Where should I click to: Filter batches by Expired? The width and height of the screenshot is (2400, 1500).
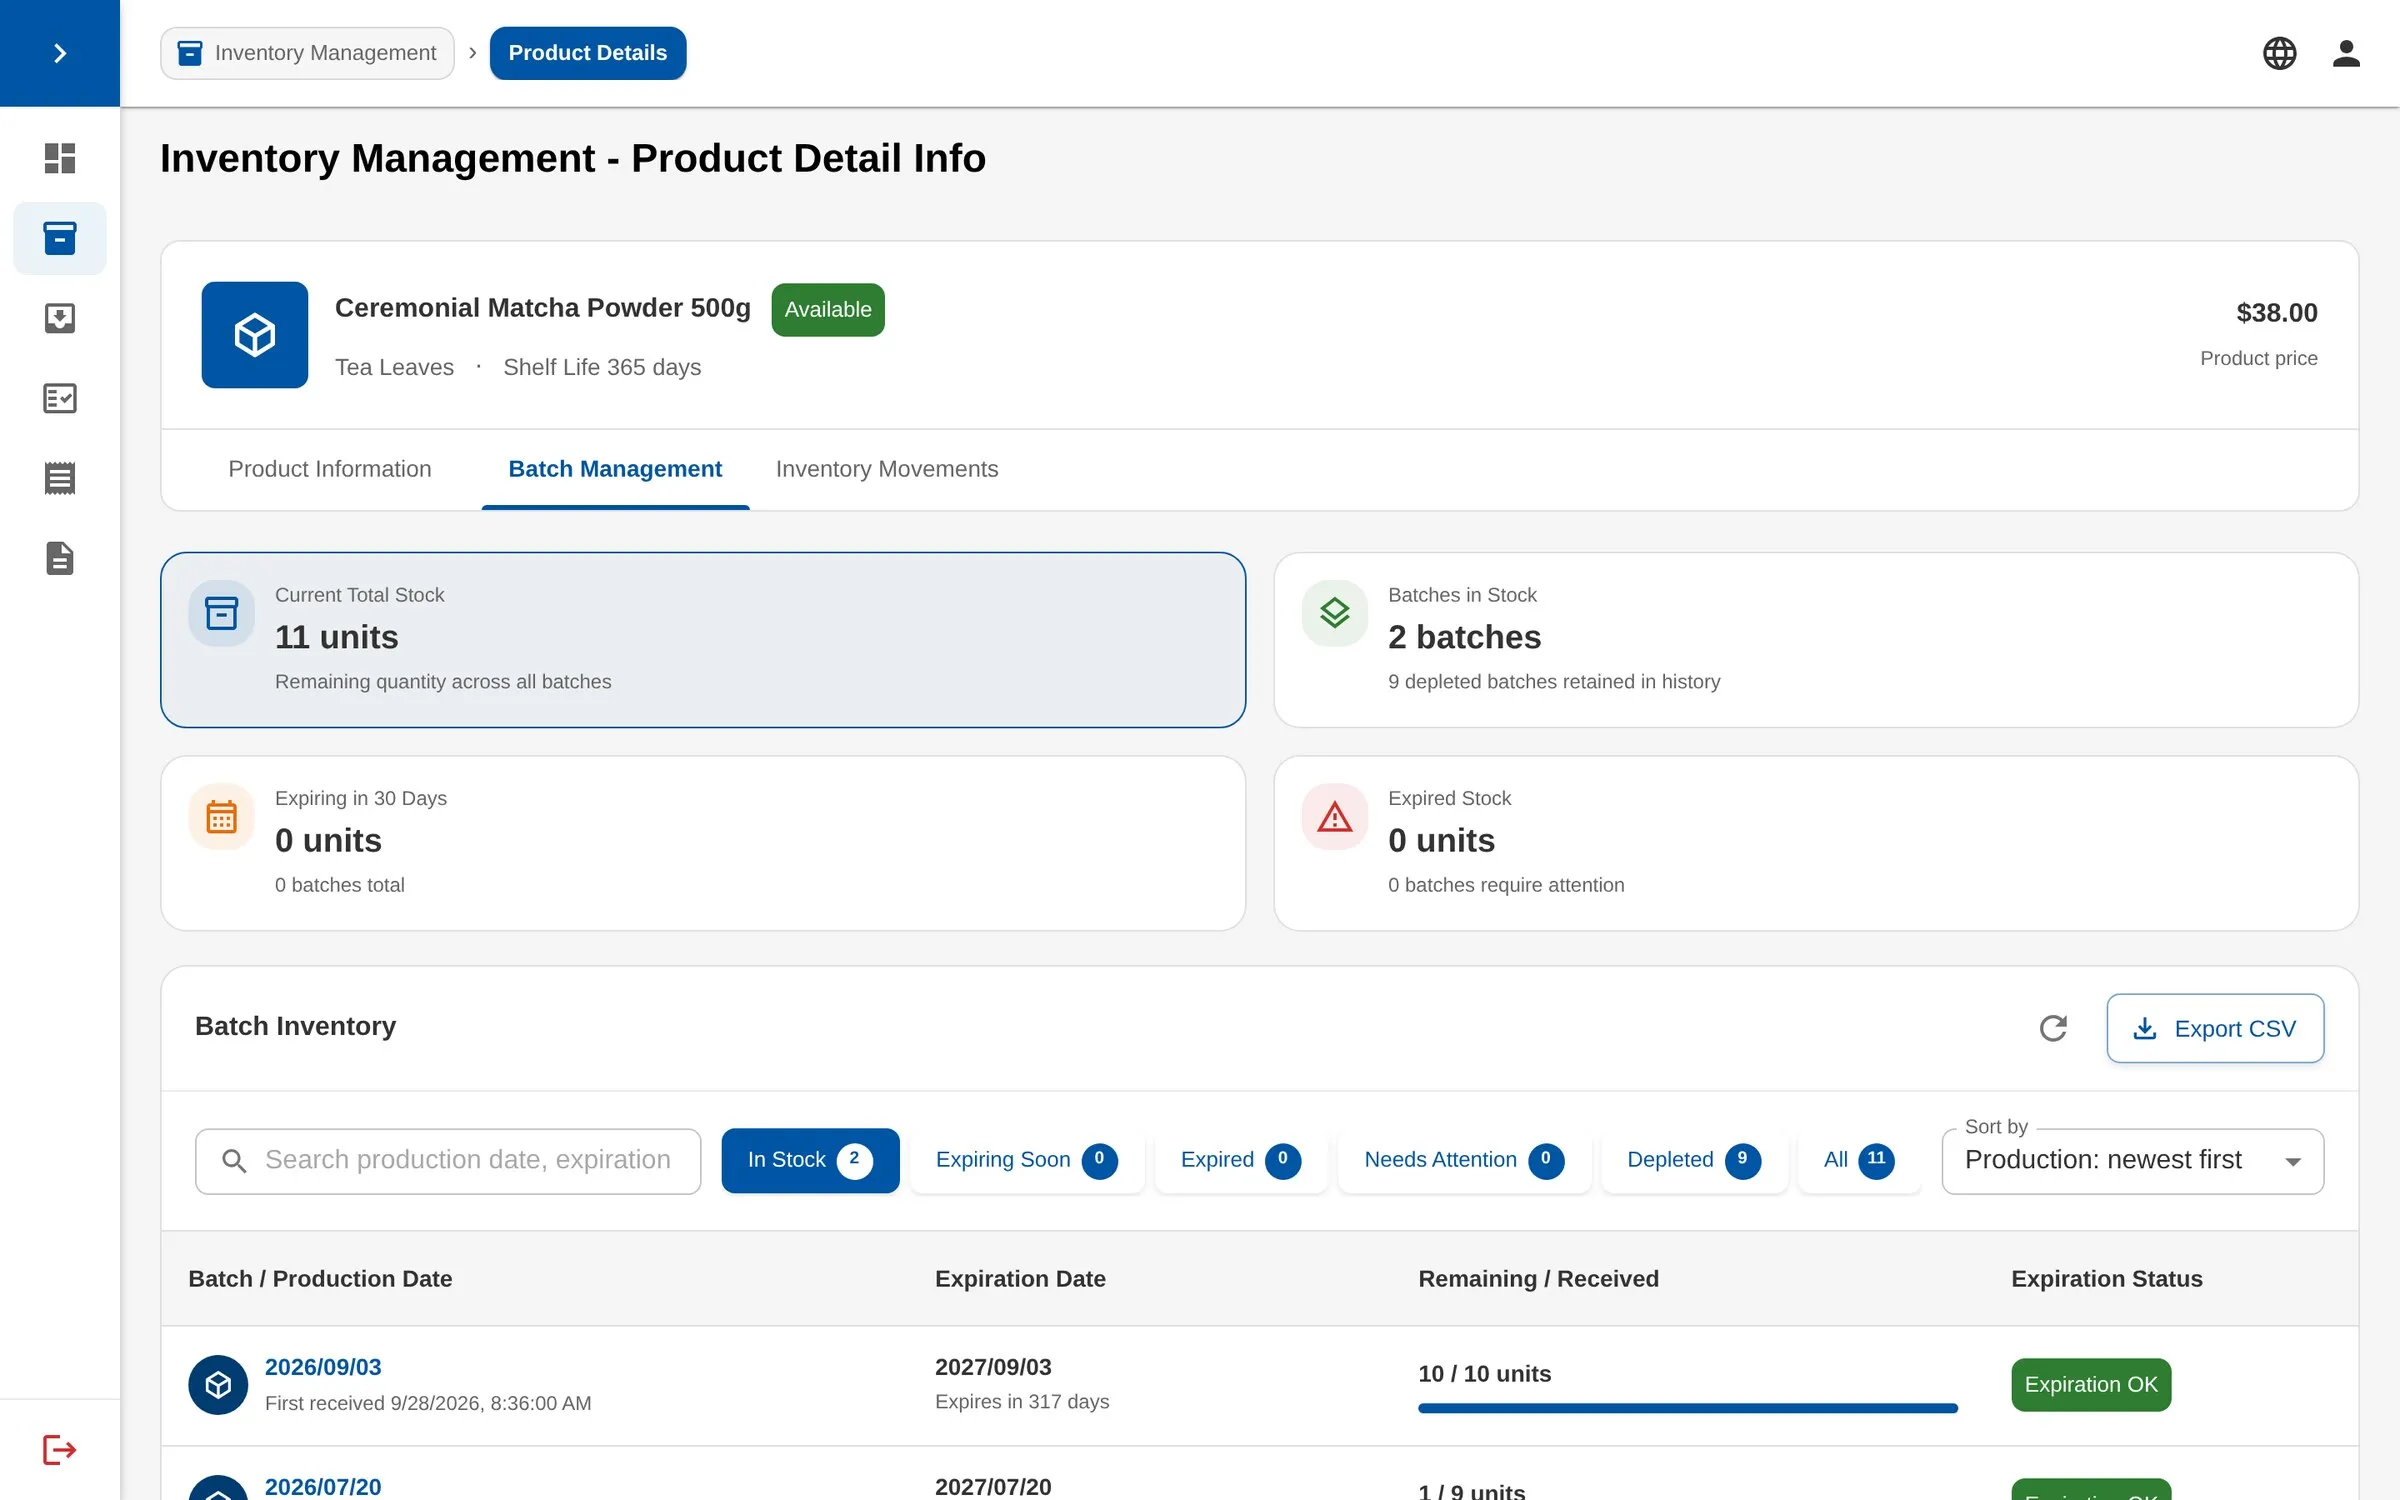tap(1240, 1160)
